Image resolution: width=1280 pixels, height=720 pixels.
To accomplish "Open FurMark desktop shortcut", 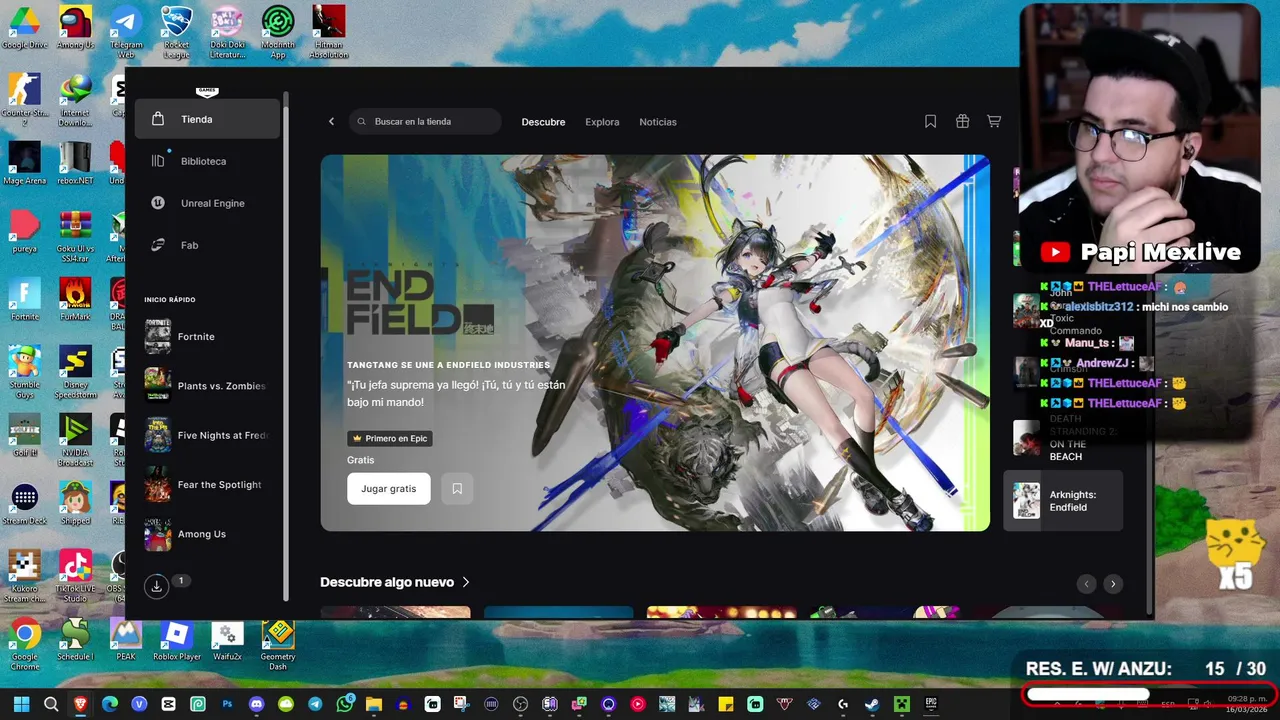I will click(x=75, y=300).
